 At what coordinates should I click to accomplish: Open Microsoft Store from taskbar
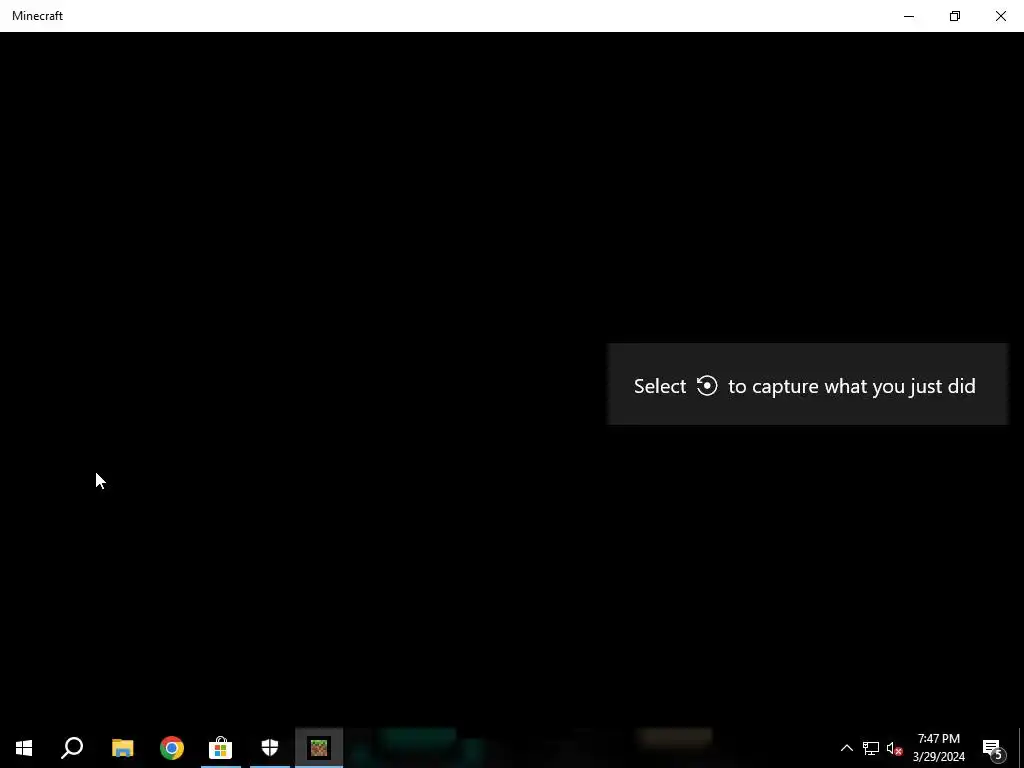coord(221,748)
